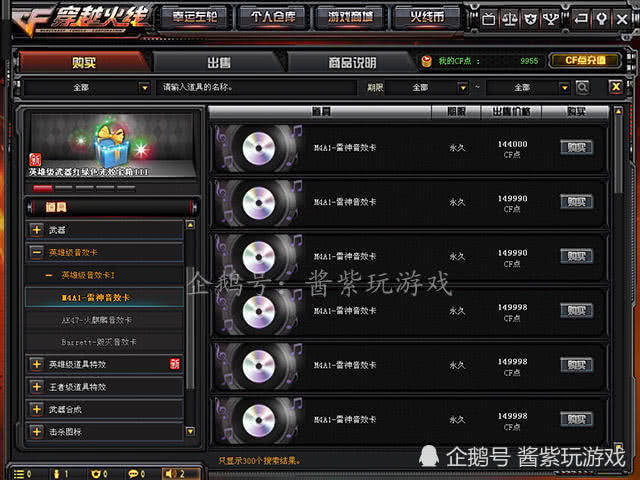Expand the 武器 category plus icon
The image size is (640, 480).
[36, 230]
